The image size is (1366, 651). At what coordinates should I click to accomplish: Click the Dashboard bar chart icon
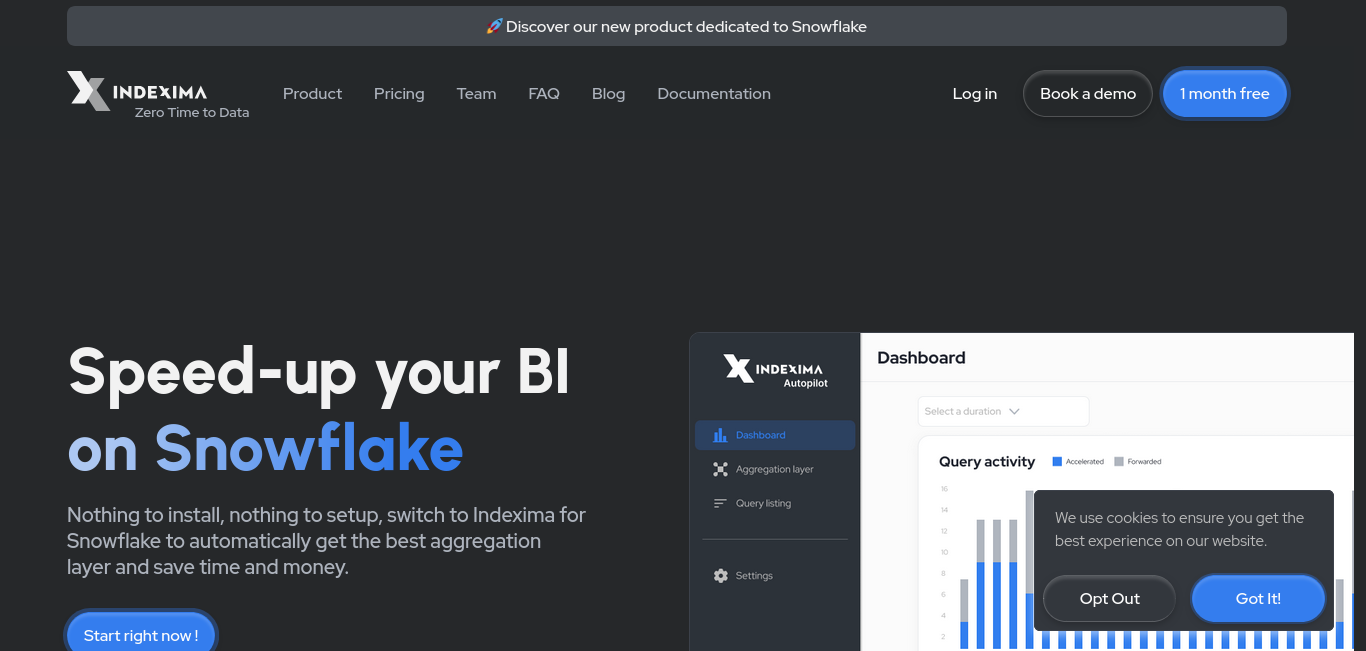click(x=720, y=435)
